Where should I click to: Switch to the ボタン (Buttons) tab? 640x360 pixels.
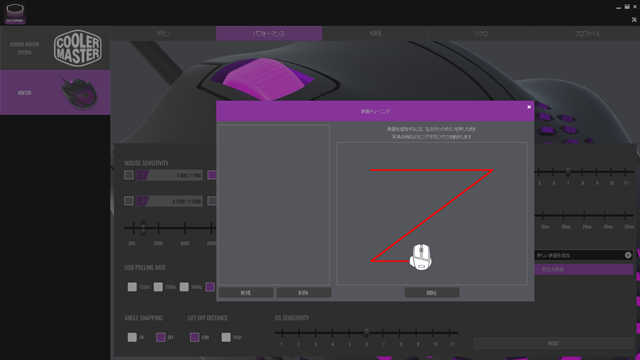click(163, 33)
